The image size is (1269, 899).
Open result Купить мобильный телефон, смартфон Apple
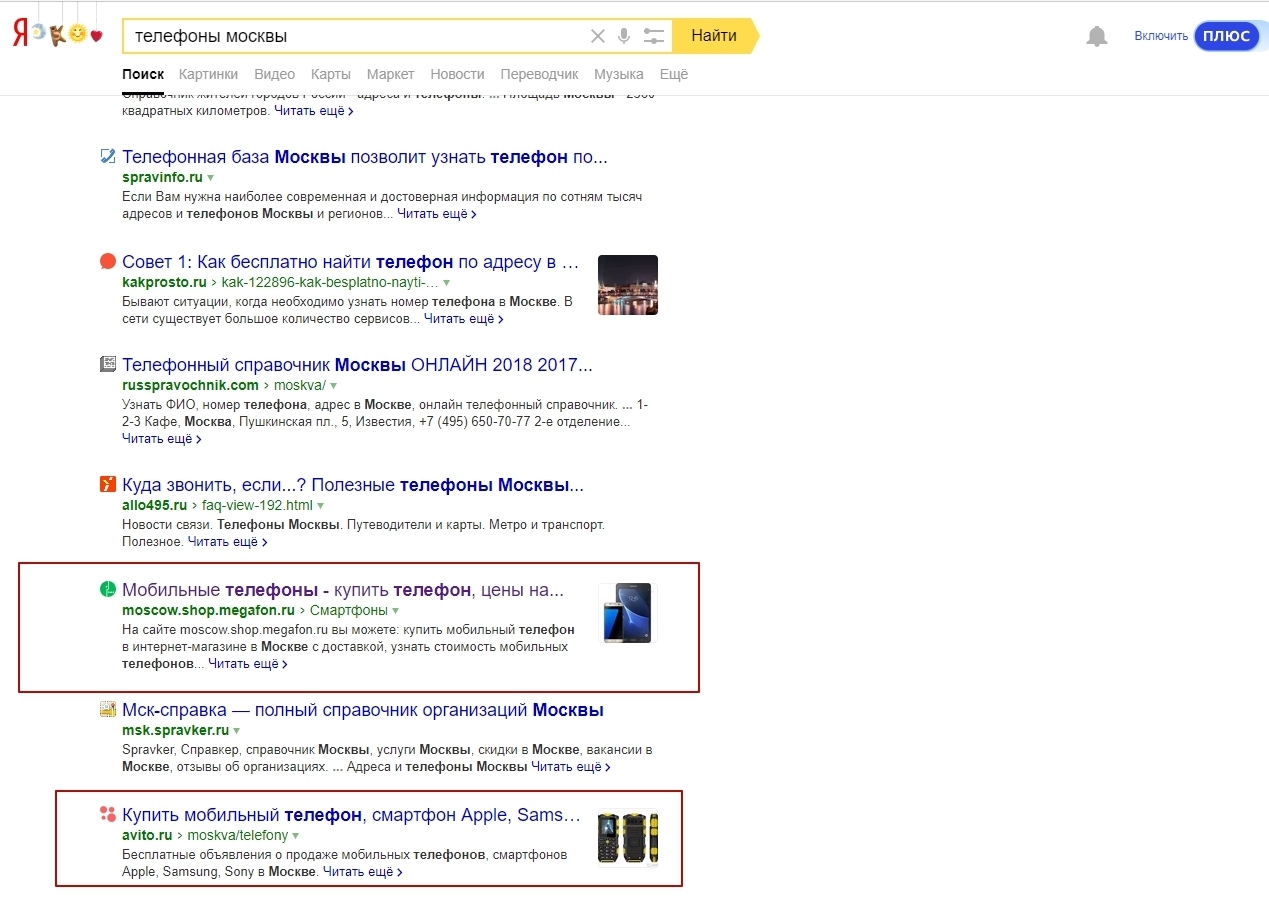(351, 815)
